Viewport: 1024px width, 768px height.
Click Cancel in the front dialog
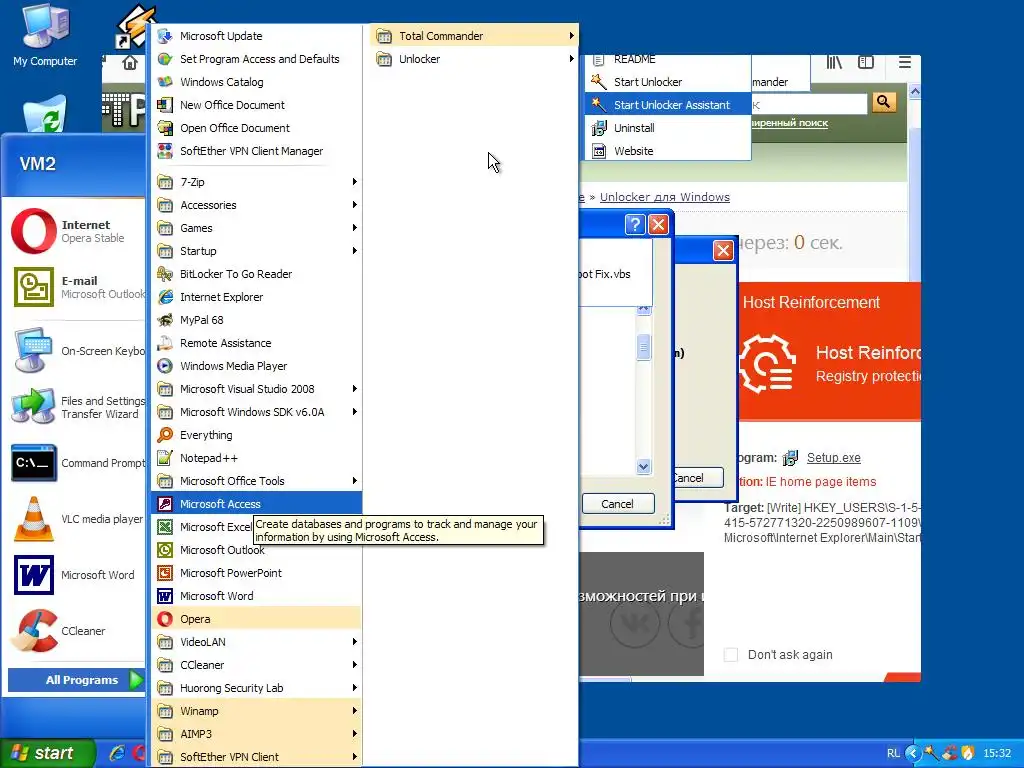coord(618,504)
